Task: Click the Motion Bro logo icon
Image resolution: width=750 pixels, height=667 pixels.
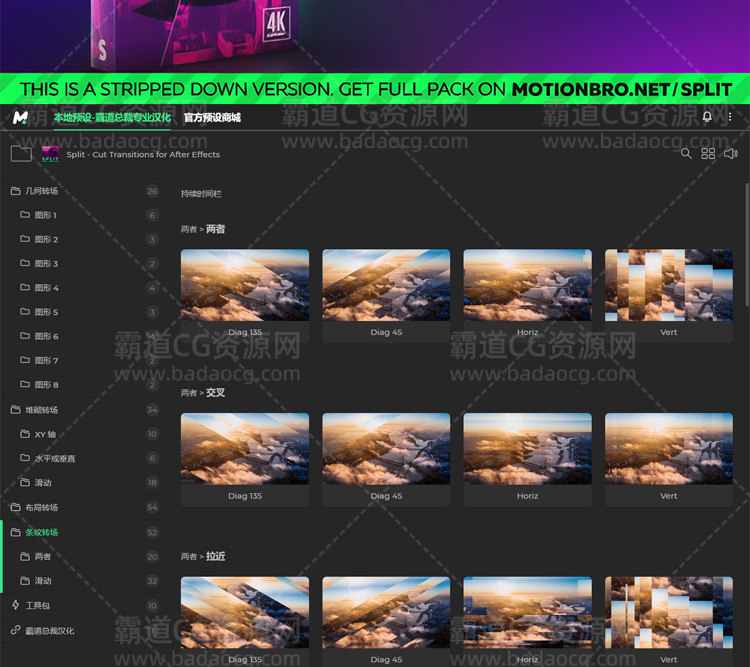Action: pos(20,117)
